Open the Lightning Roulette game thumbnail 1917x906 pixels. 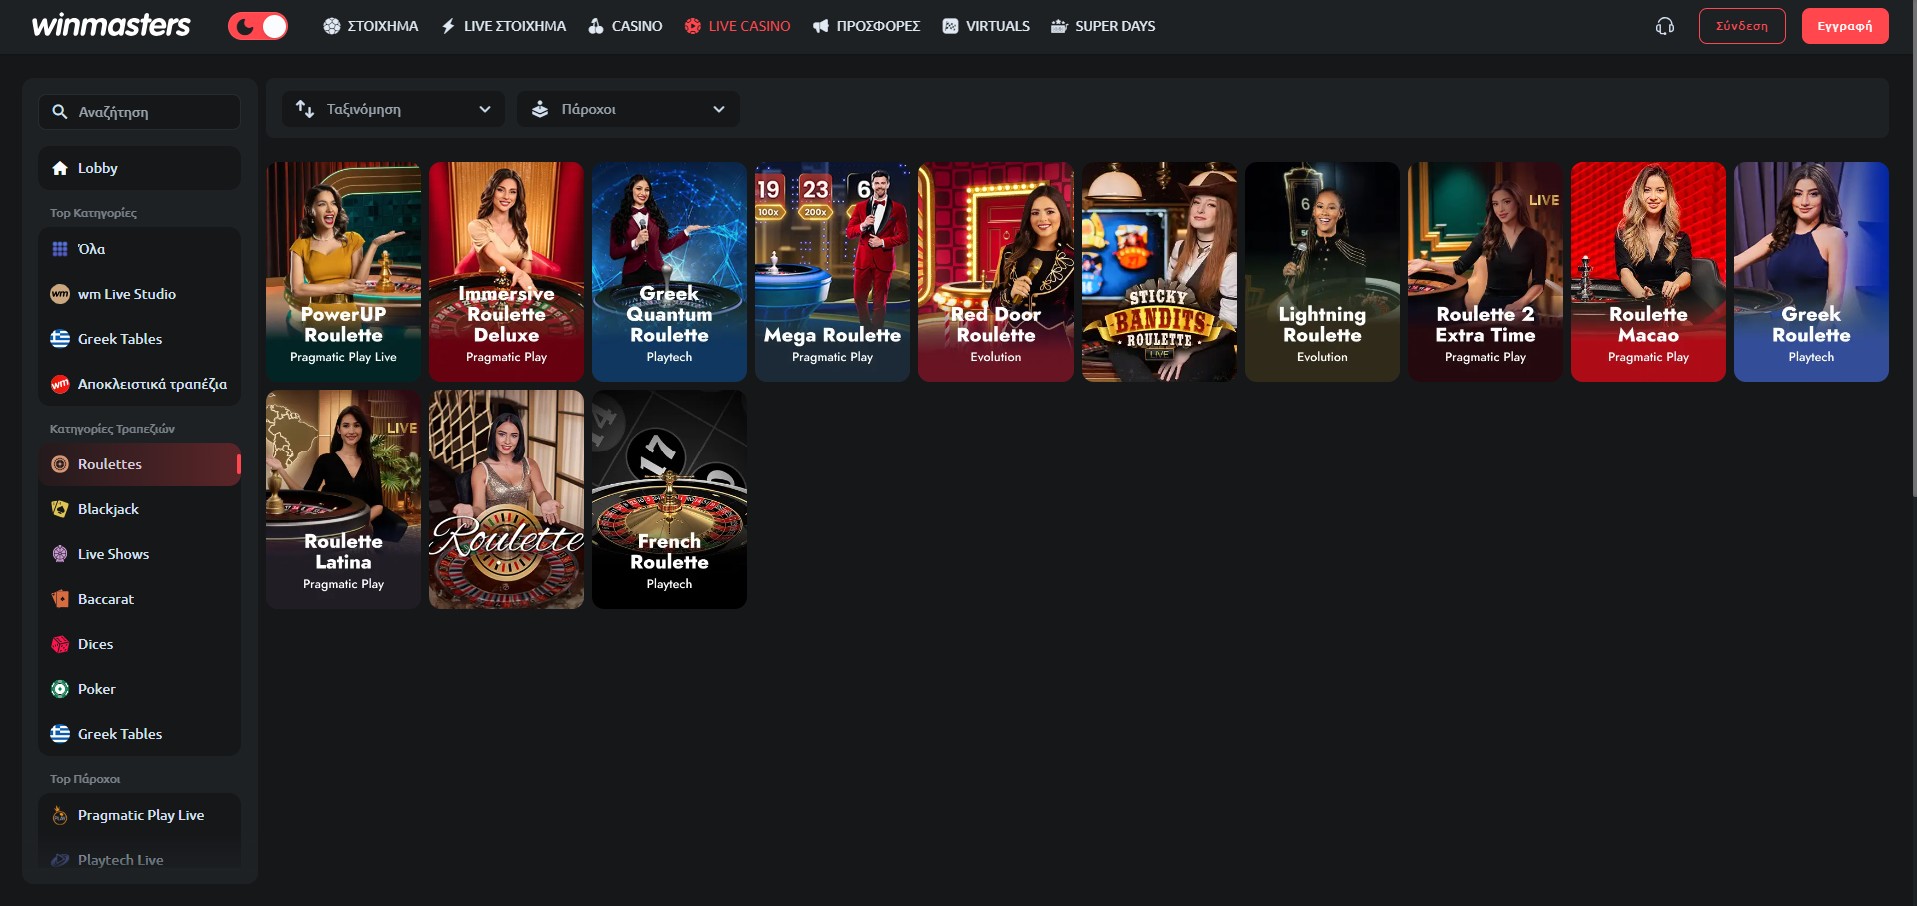[1322, 271]
